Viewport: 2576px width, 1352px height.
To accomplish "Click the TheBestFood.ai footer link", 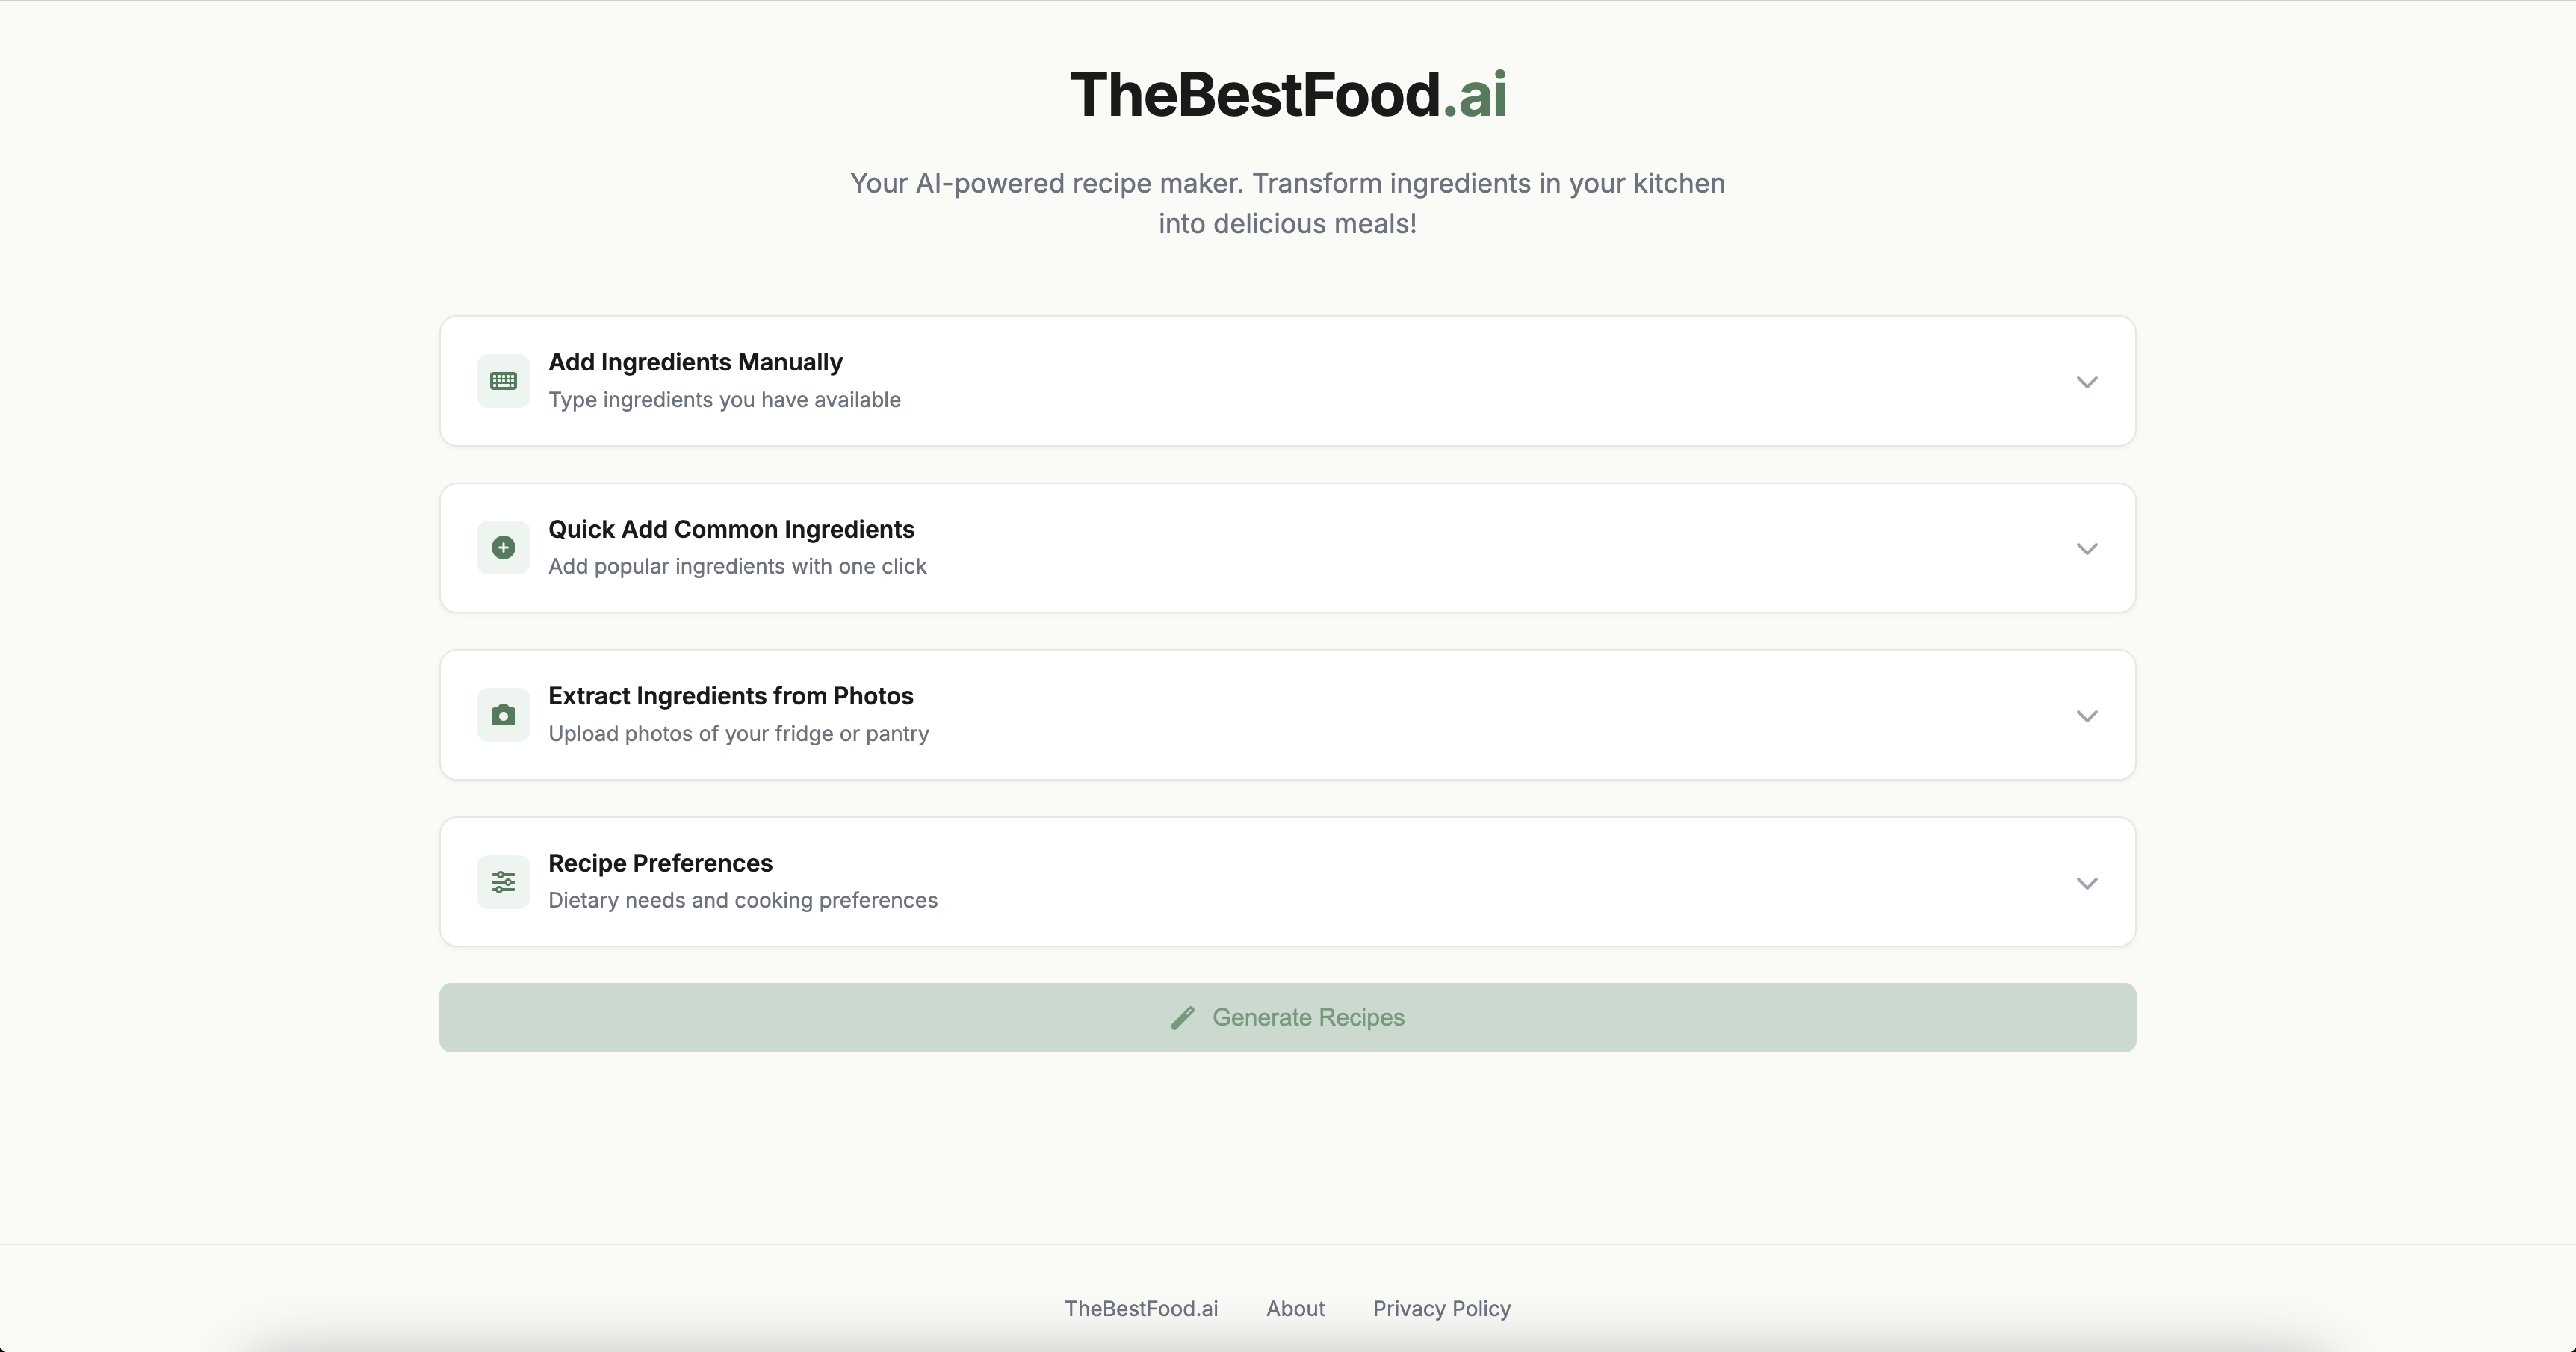I will 1141,1308.
